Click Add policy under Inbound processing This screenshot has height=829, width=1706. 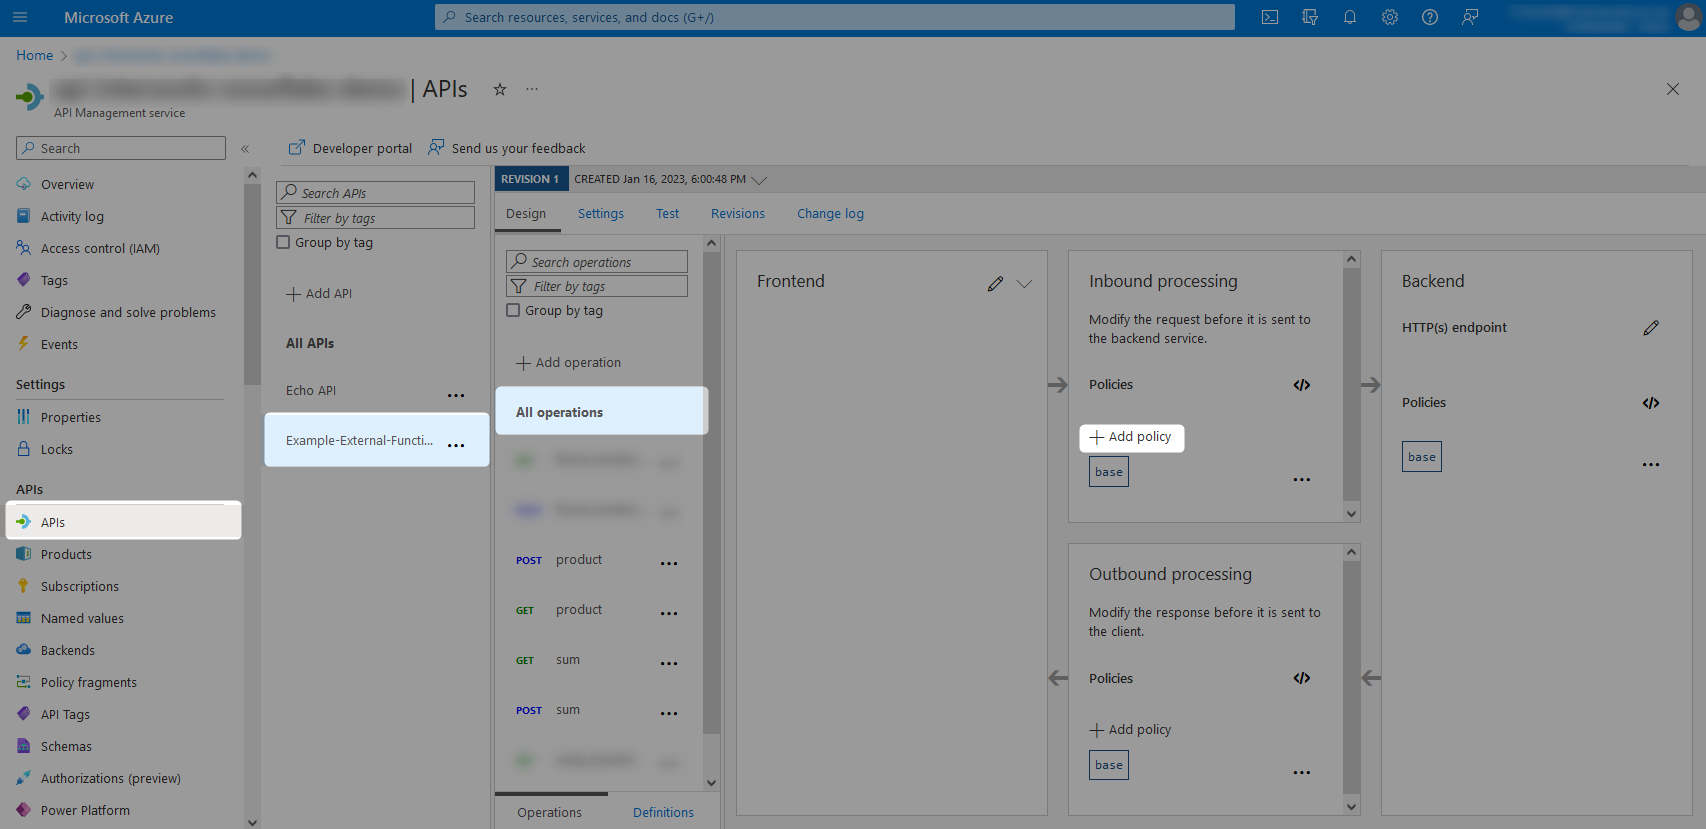click(1131, 437)
